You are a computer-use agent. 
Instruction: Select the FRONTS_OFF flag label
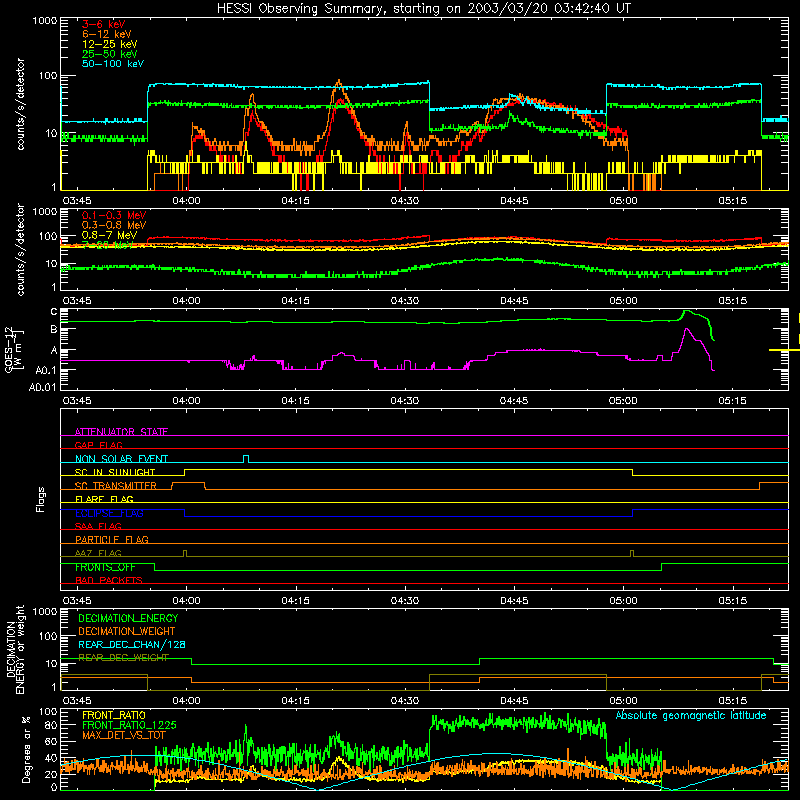click(105, 567)
